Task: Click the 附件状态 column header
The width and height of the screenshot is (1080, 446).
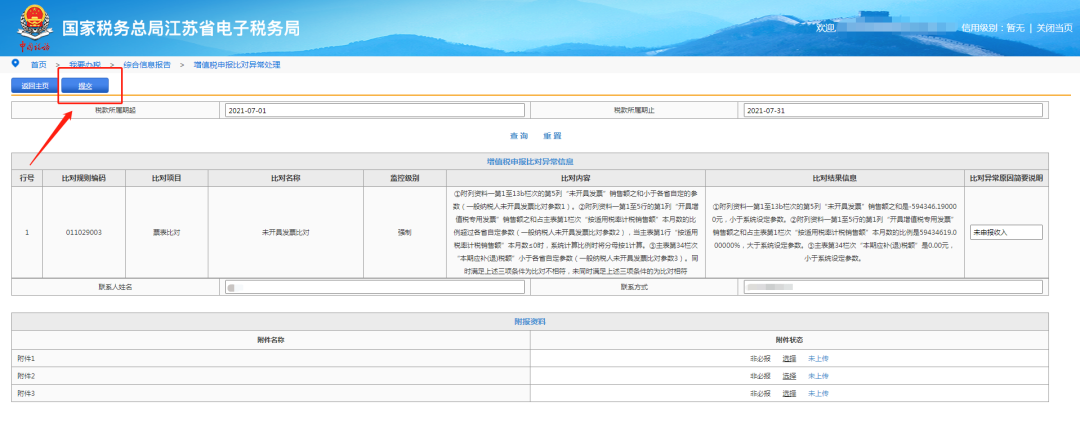Action: [789, 340]
